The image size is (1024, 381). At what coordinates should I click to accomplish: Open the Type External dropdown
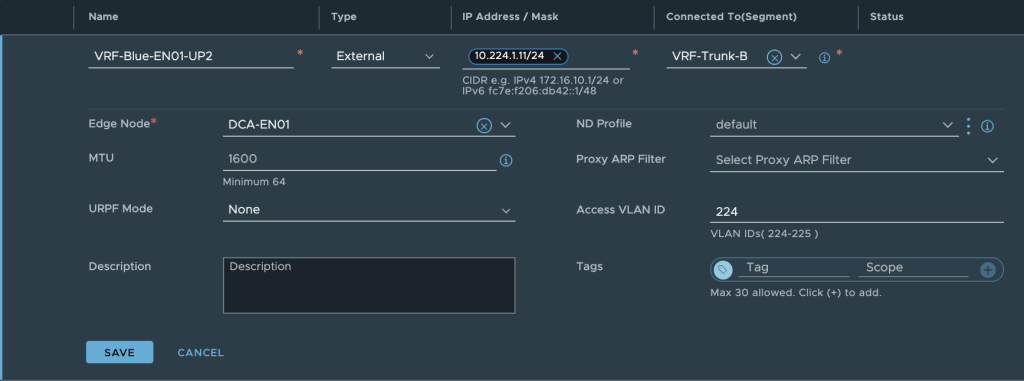(385, 57)
